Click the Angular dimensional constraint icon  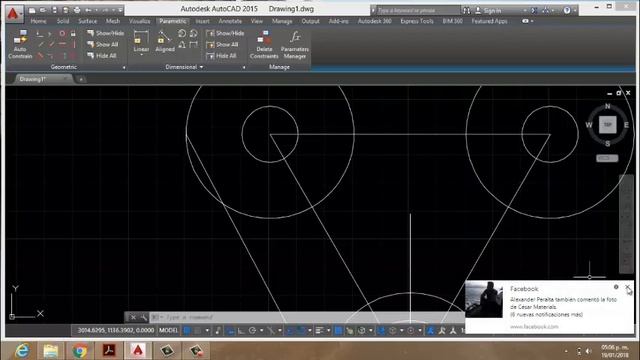[182, 44]
